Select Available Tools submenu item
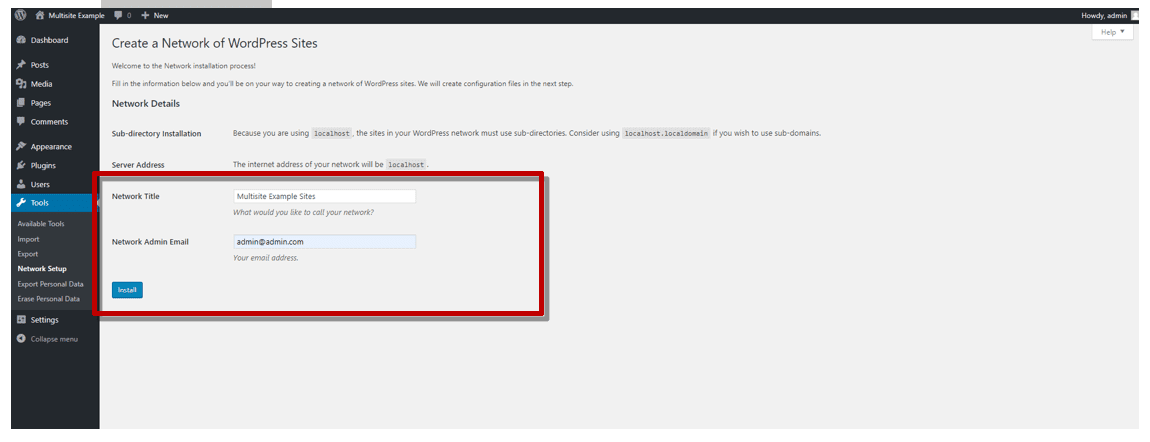The width and height of the screenshot is (1150, 442). 41,224
